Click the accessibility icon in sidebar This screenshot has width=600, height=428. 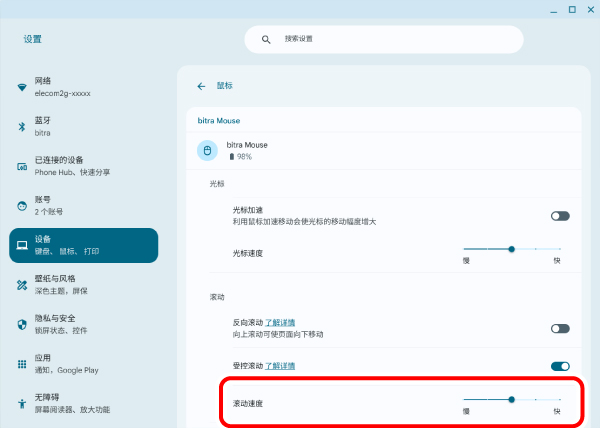tap(22, 404)
